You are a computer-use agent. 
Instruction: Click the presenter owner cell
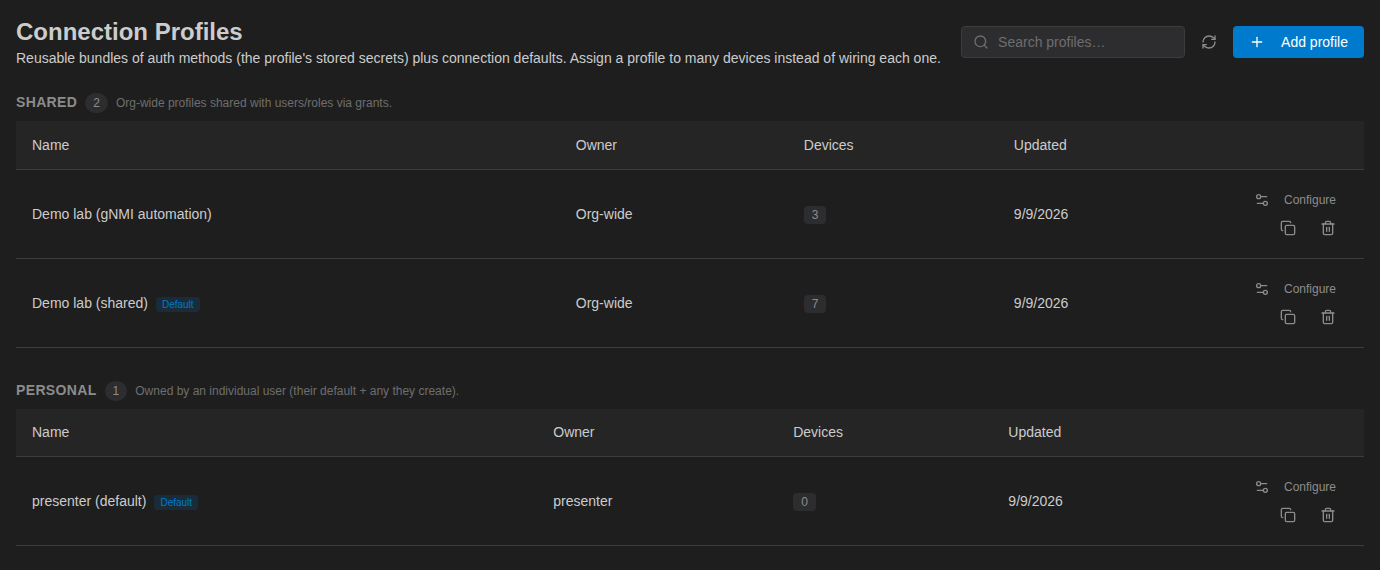583,501
